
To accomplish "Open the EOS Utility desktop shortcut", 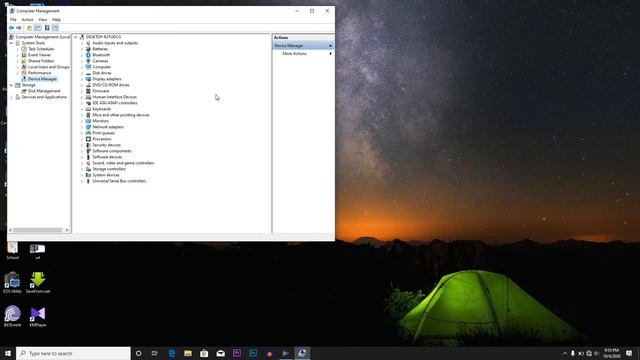I will coord(12,282).
